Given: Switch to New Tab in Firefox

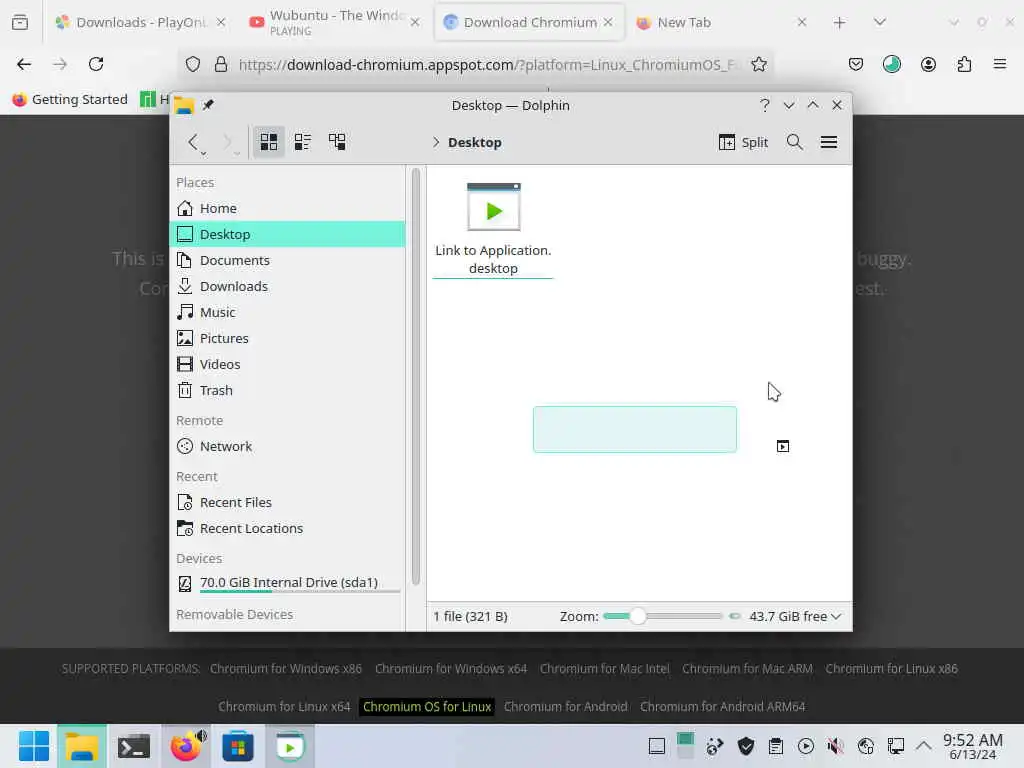Looking at the screenshot, I should 722,22.
